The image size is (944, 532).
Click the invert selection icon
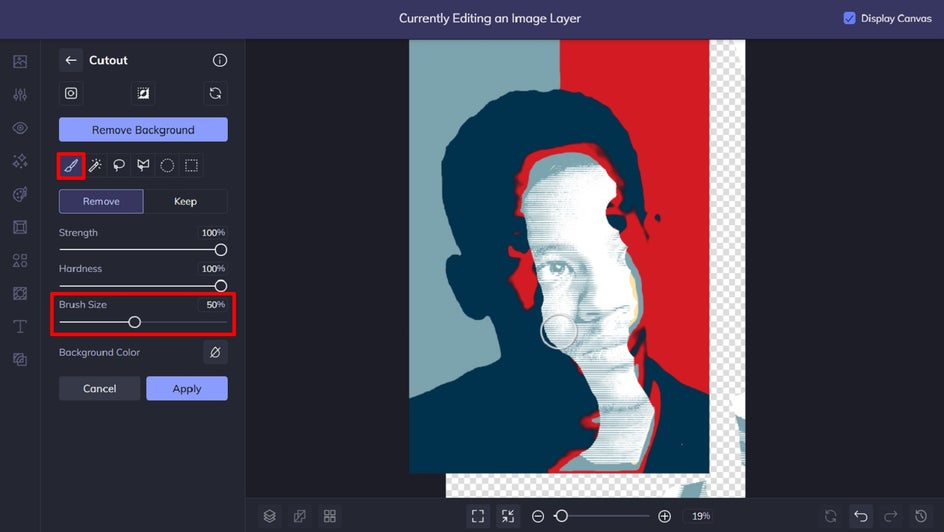pos(143,93)
